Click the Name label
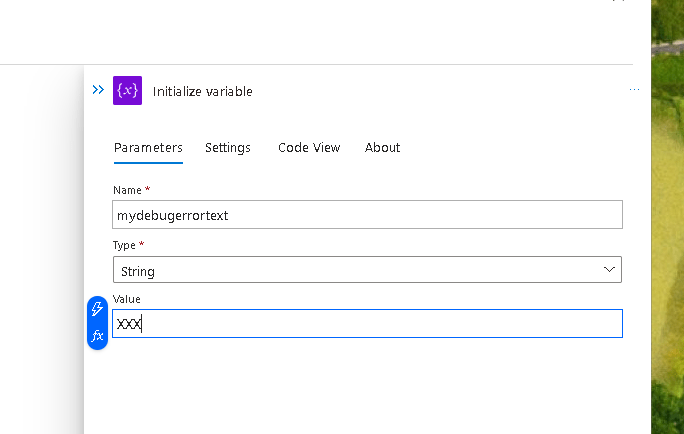684x434 pixels. tap(127, 190)
